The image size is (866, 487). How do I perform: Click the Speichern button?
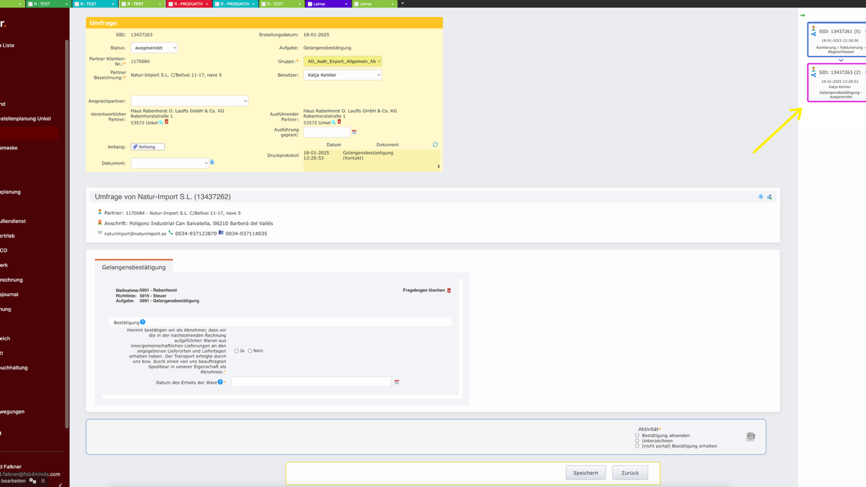click(585, 473)
